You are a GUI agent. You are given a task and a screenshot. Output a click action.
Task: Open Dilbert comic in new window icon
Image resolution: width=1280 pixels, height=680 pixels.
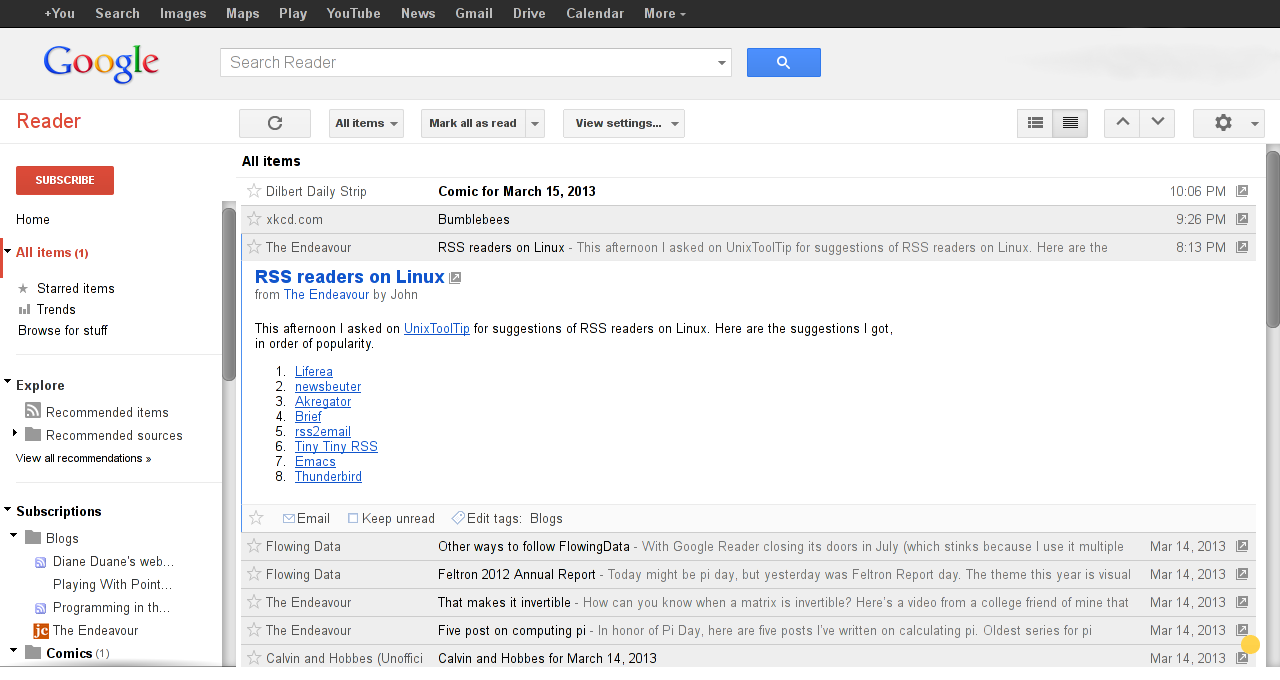tap(1242, 191)
